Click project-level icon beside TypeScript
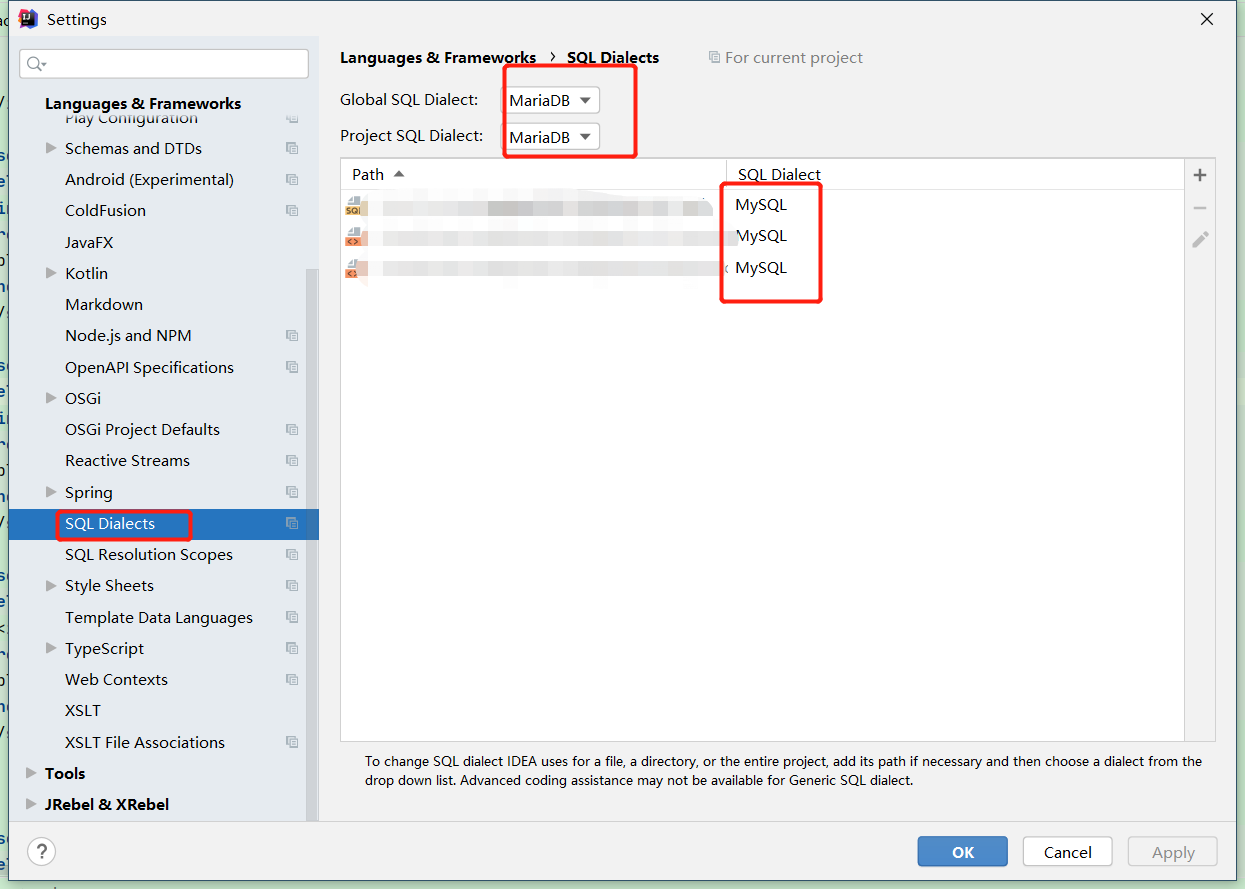Screen dimensions: 1245x889 pyautogui.click(x=292, y=648)
